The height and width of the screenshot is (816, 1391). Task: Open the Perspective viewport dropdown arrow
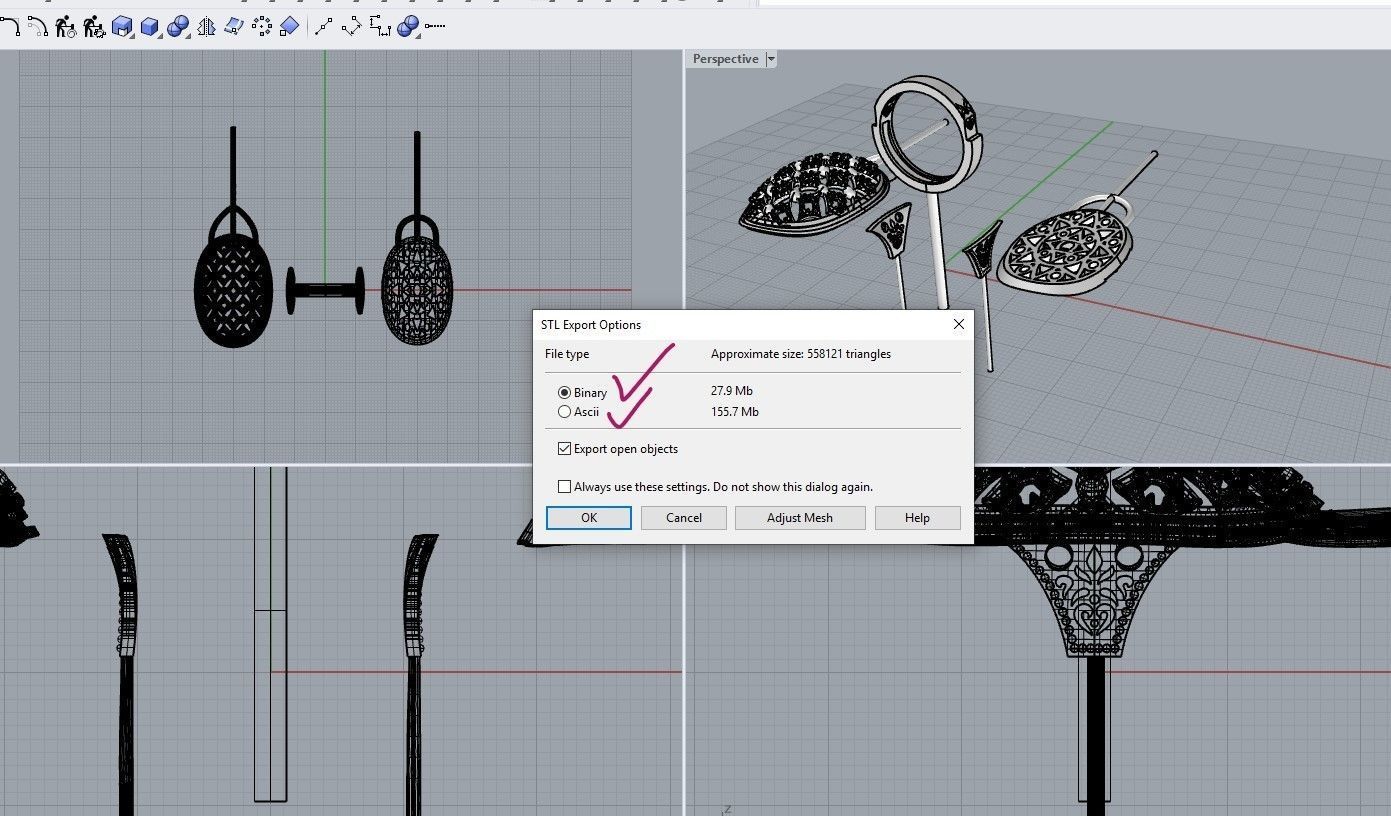click(771, 59)
